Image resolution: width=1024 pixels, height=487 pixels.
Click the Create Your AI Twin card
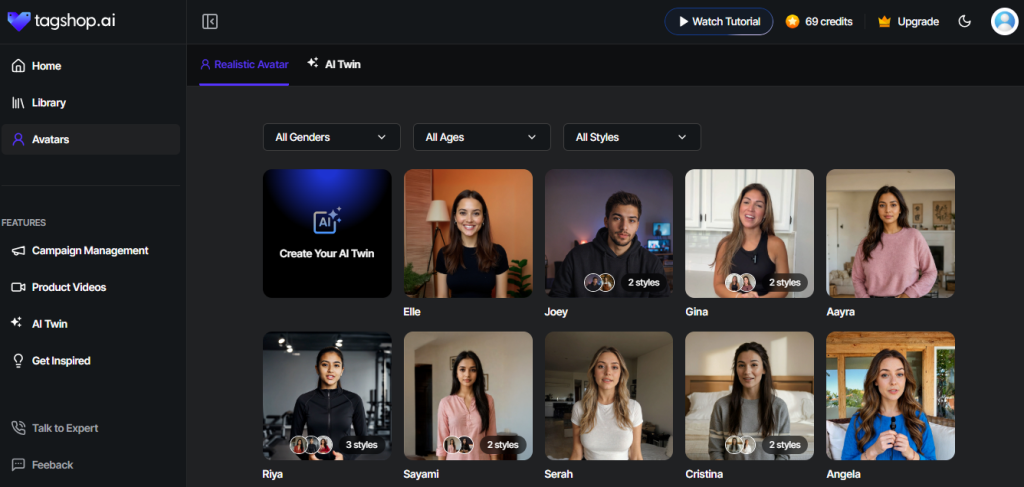(327, 233)
